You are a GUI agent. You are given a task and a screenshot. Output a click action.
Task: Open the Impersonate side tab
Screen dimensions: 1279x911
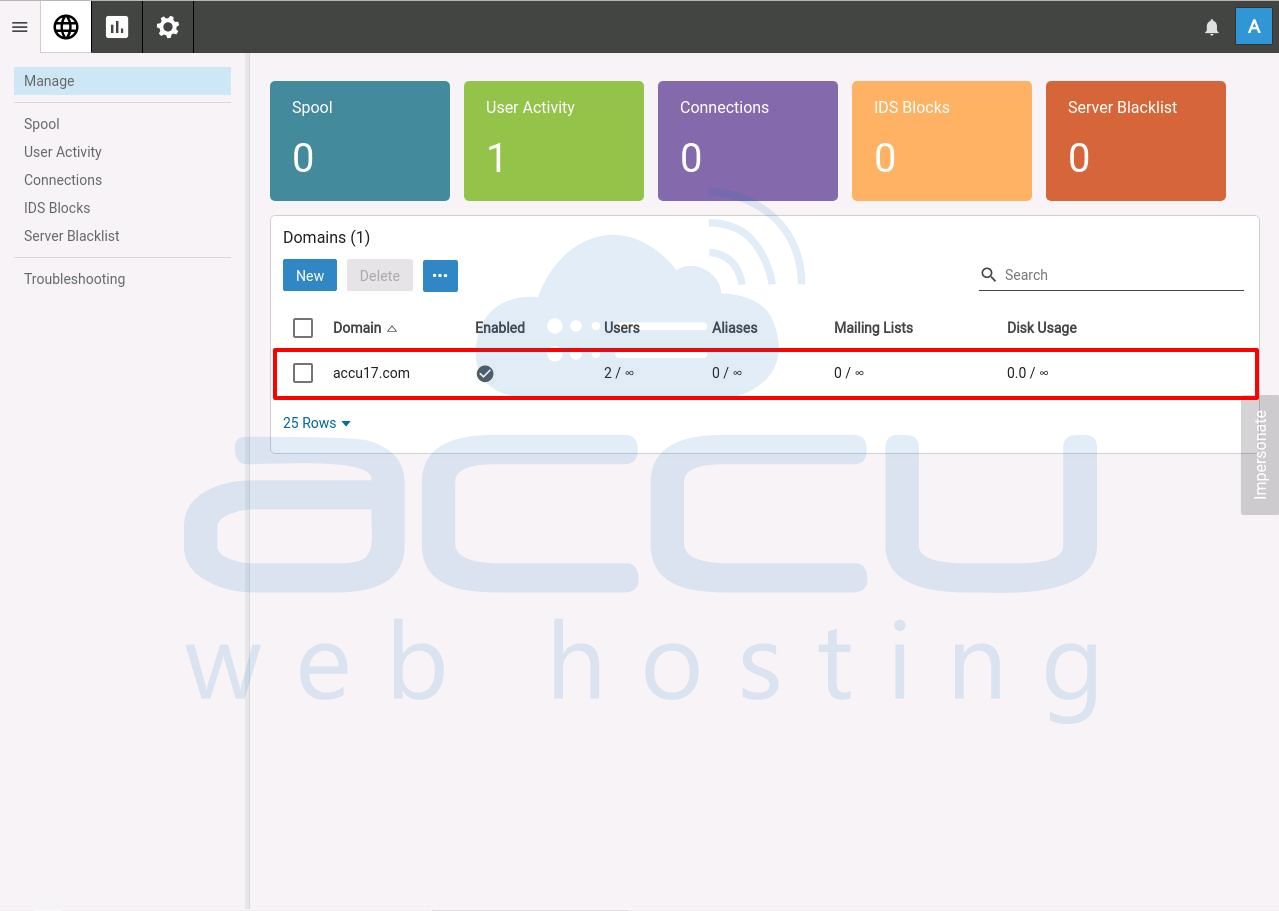(1260, 455)
